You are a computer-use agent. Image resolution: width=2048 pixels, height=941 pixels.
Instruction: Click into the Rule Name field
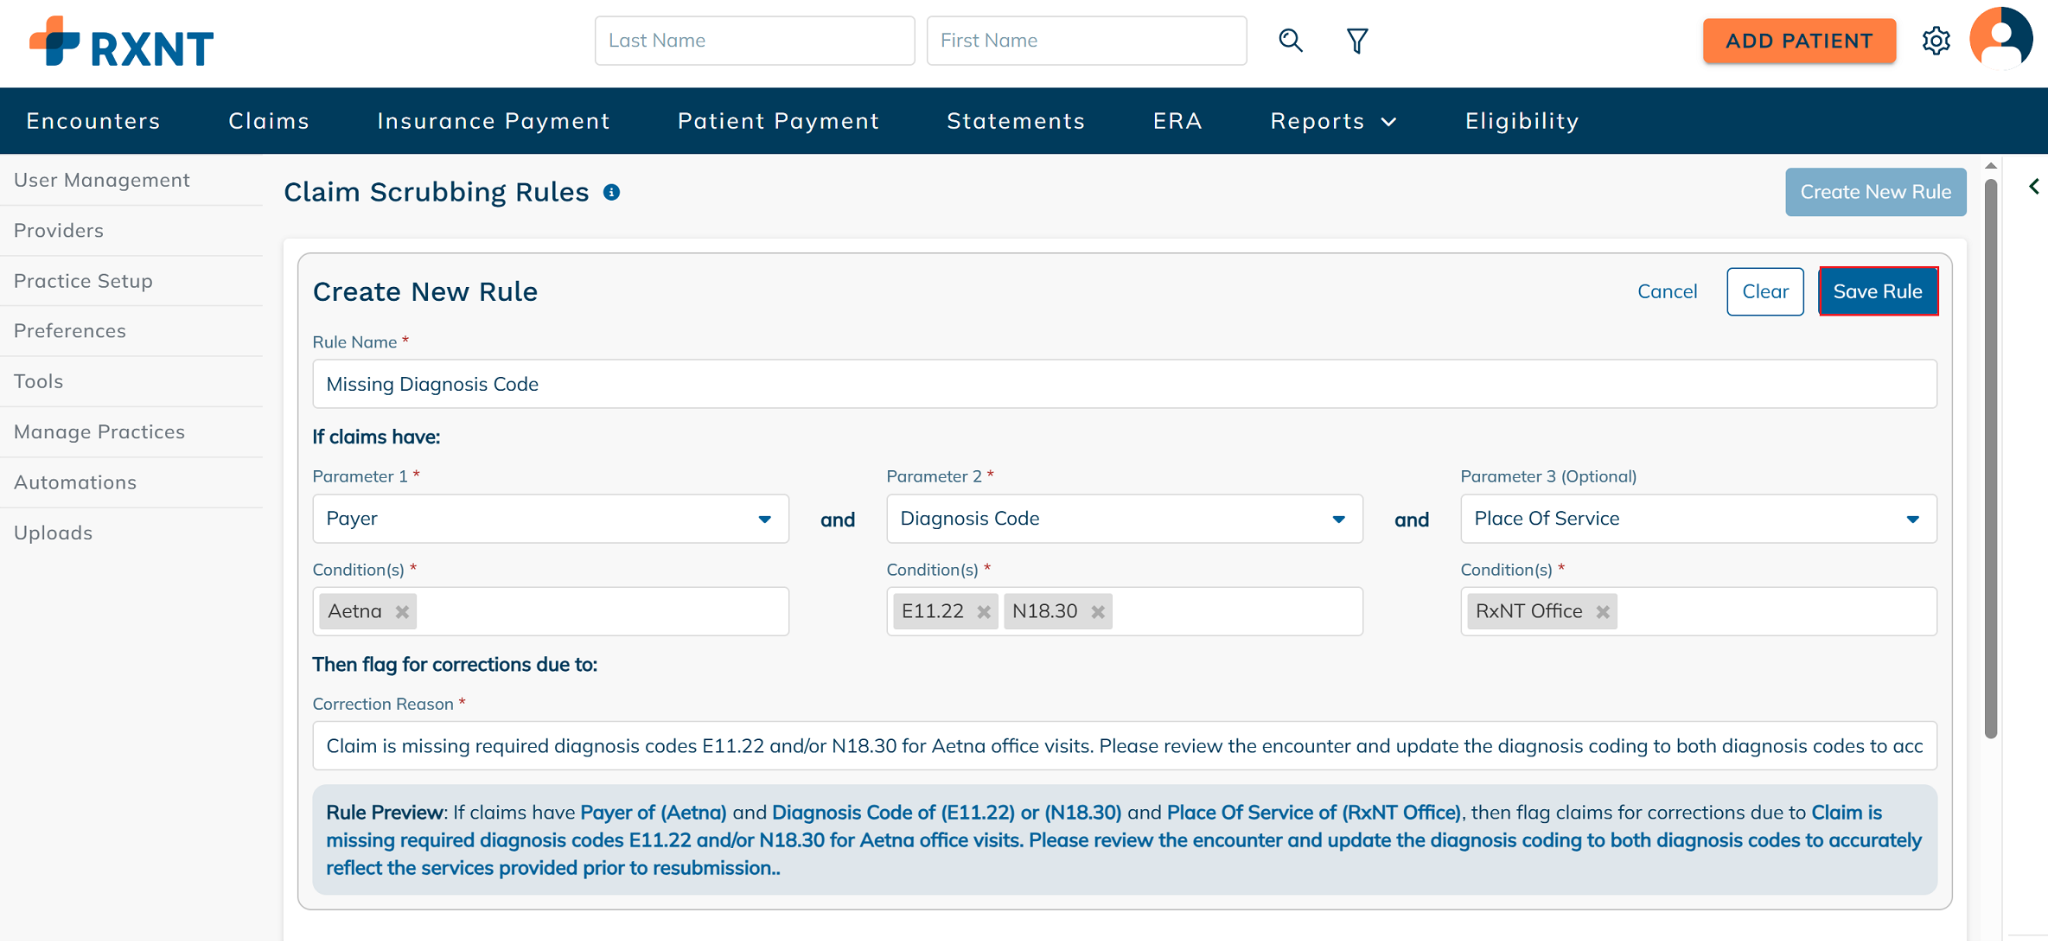click(1124, 384)
